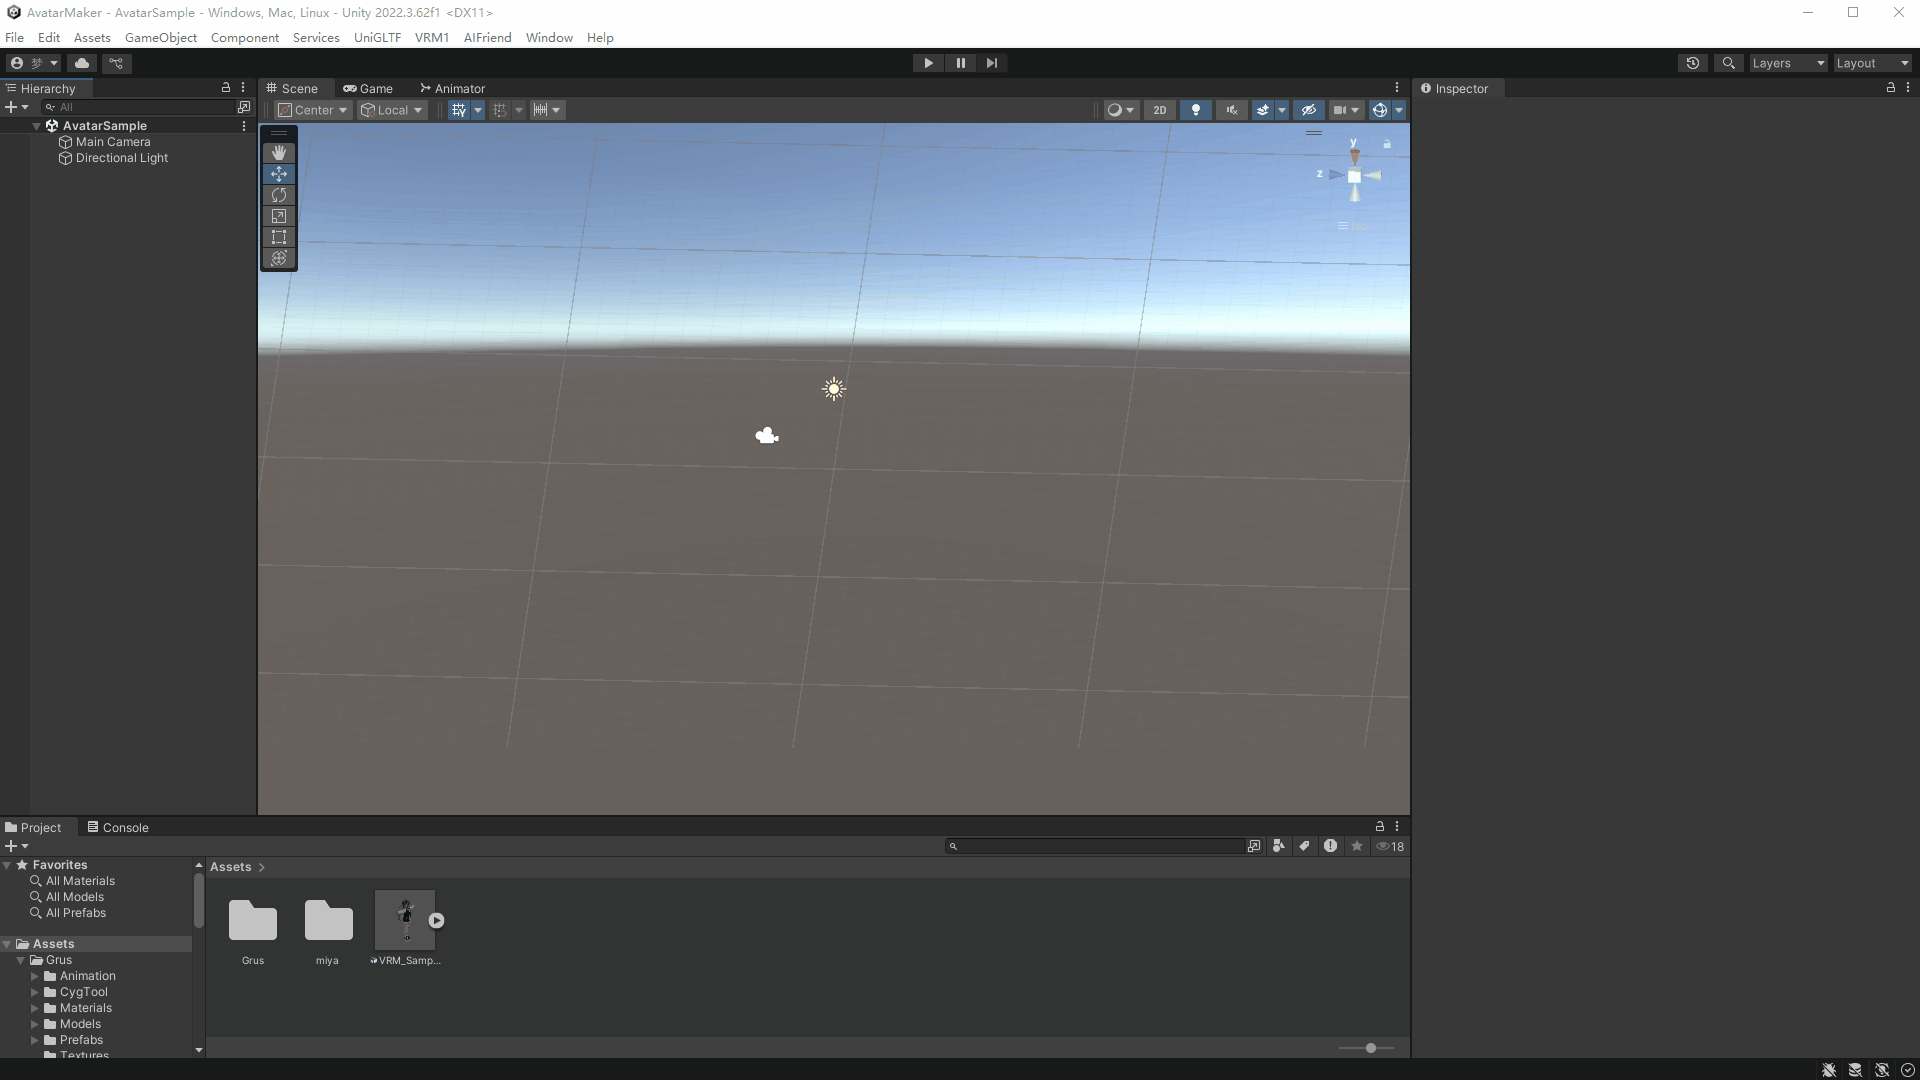1920x1080 pixels.
Task: Adjust the asset icon size slider
Action: tap(1370, 1048)
